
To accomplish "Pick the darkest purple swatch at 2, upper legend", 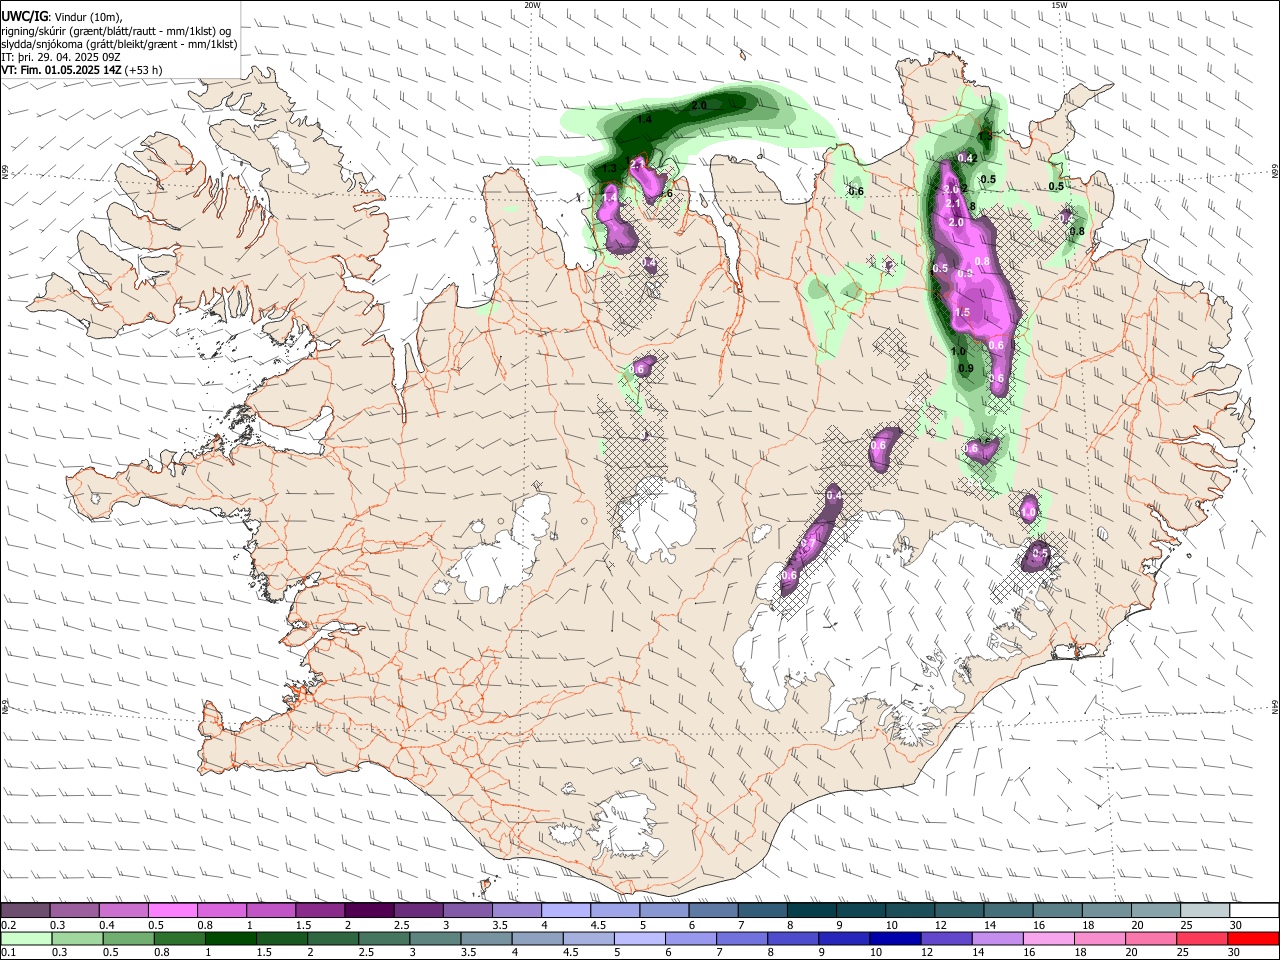I will tap(369, 910).
